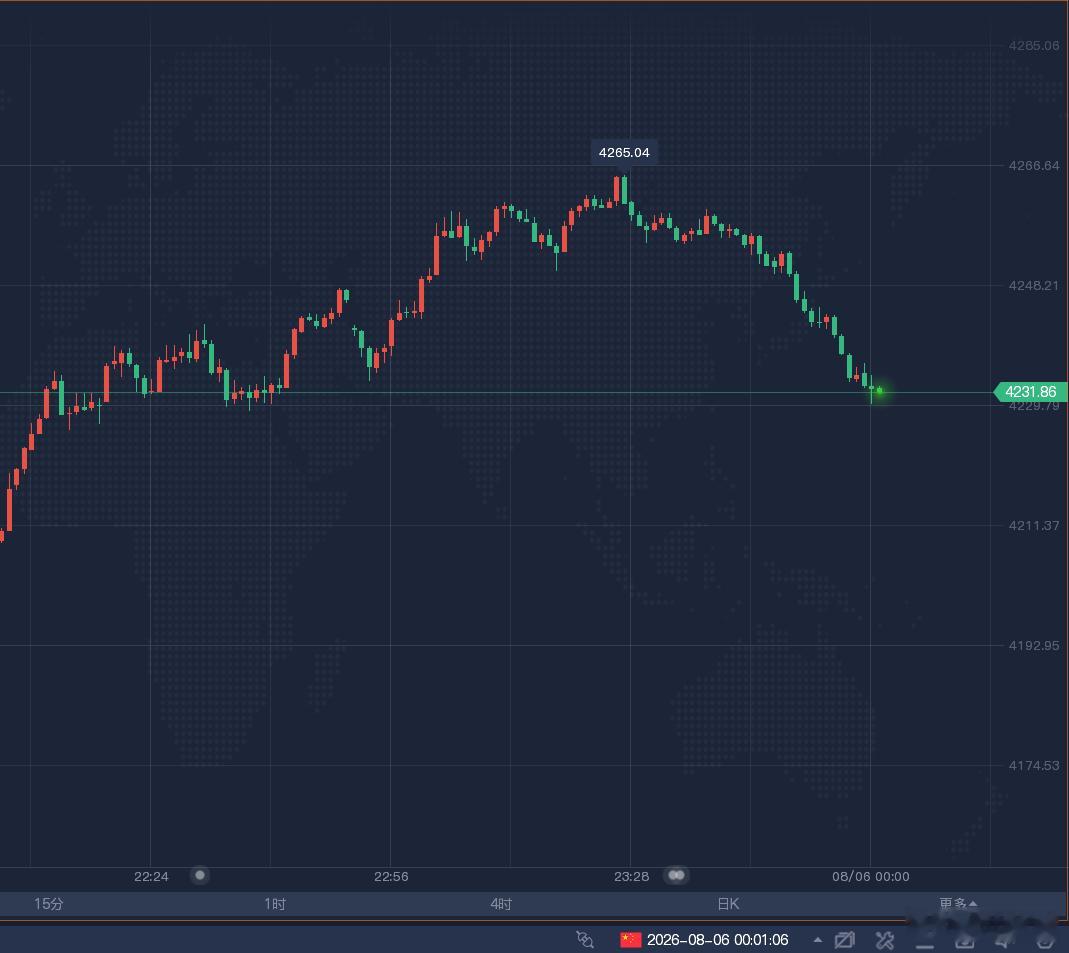Click the single event dot near 22:24
Screen dimensions: 1069x953
200,875
